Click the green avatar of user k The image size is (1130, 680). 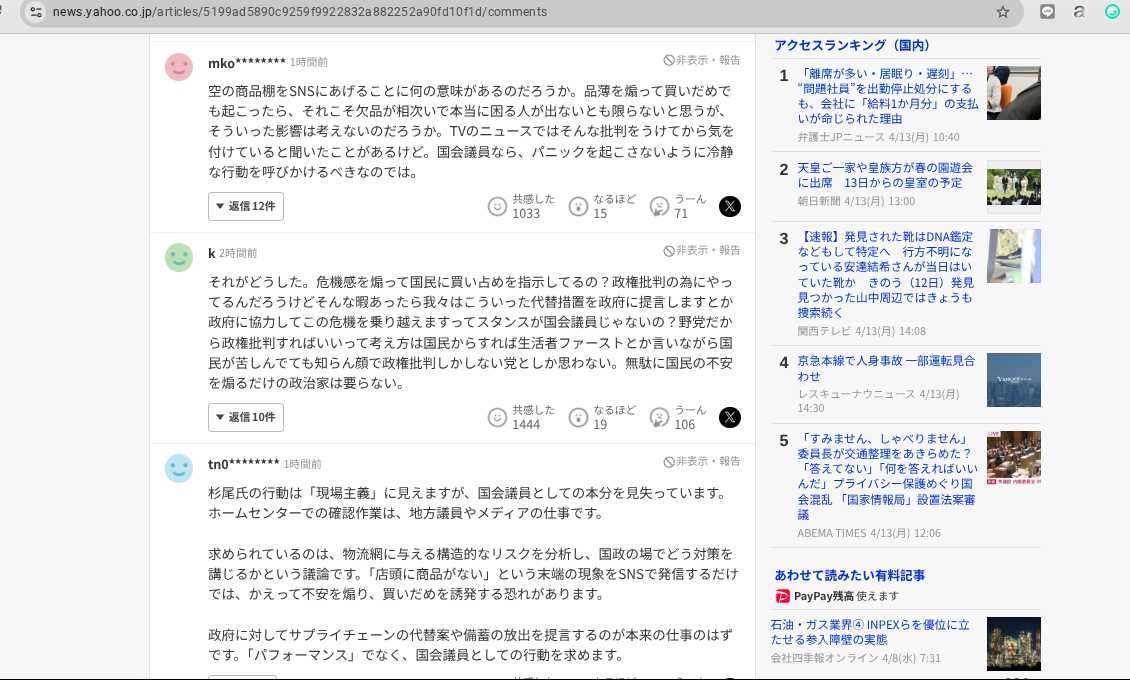(179, 257)
